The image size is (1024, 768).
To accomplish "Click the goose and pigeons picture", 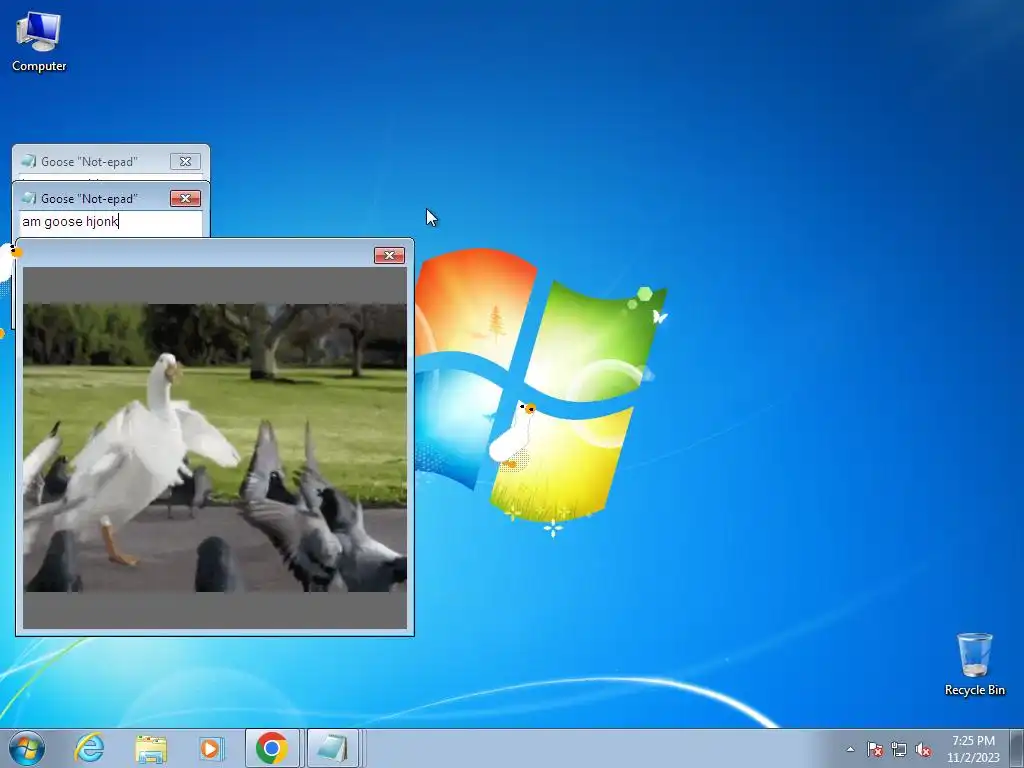I will click(x=215, y=448).
